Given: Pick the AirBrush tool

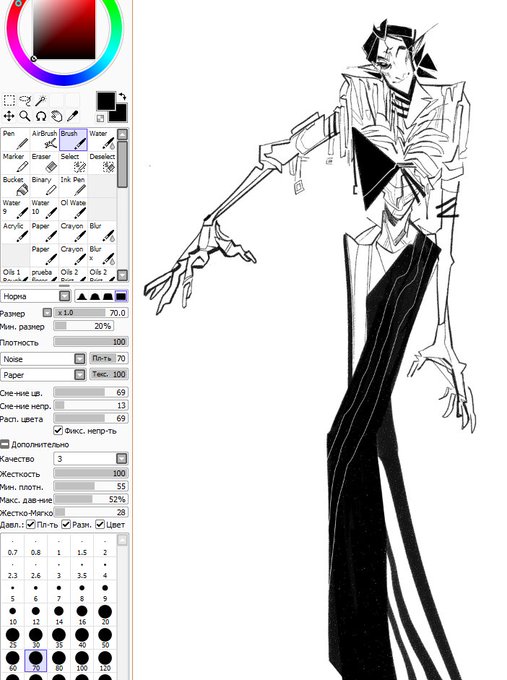Looking at the screenshot, I should (44, 140).
